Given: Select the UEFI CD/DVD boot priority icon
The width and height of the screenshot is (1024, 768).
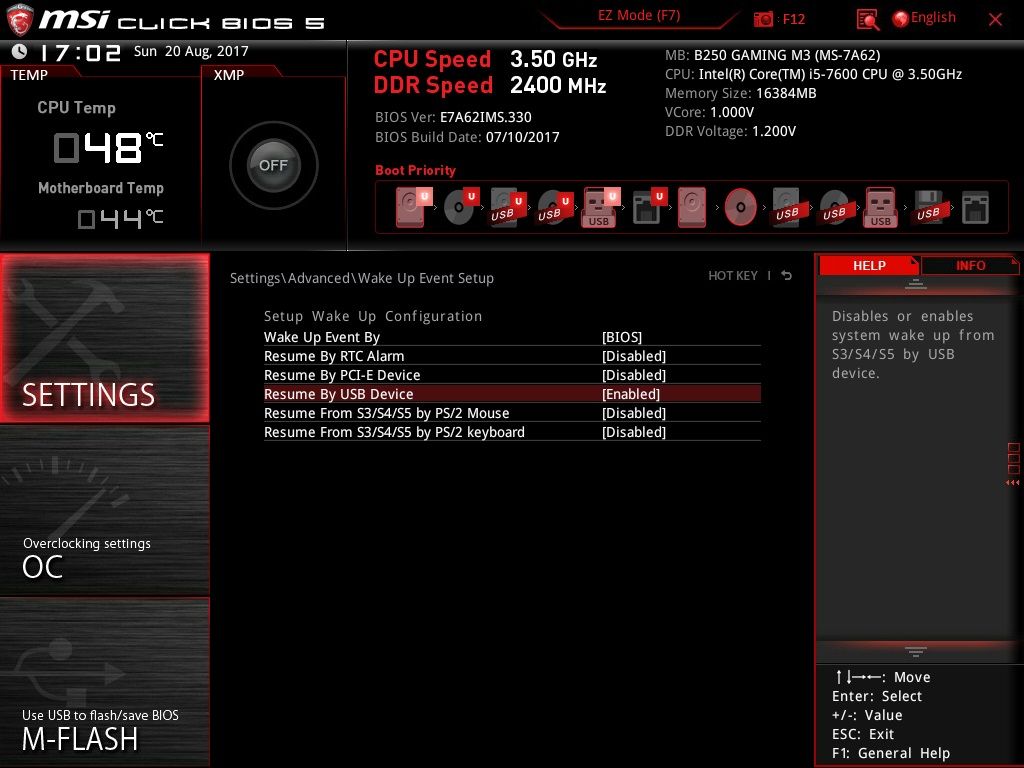Looking at the screenshot, I should click(460, 206).
